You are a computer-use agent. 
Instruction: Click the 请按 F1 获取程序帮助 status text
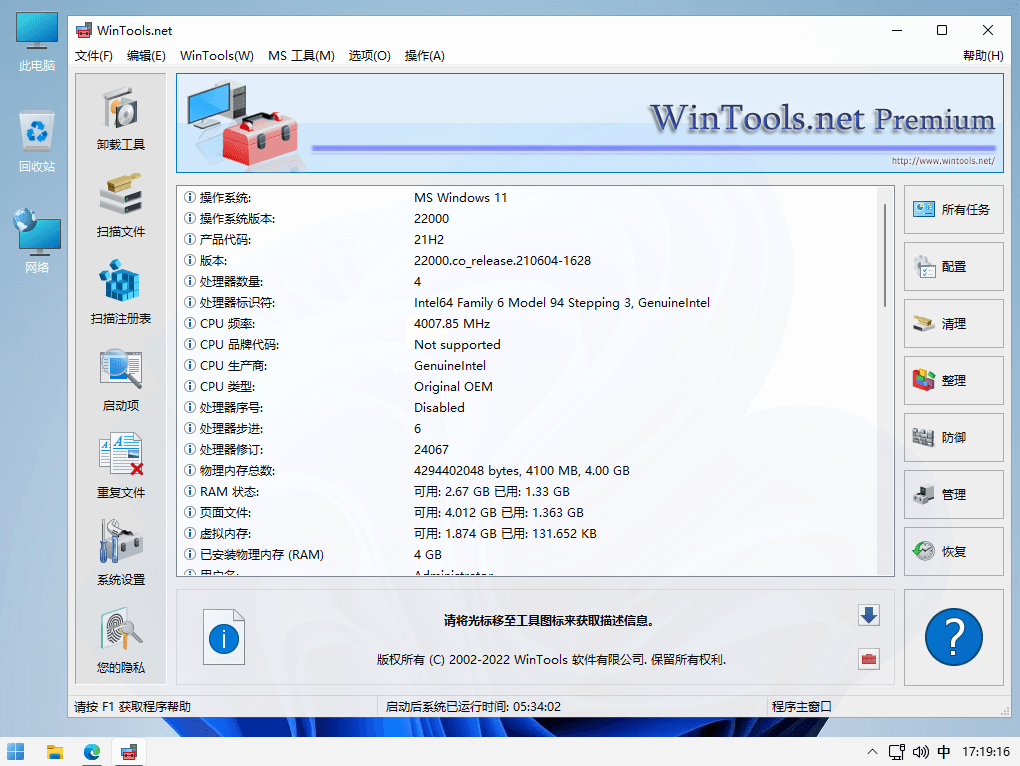coord(133,707)
